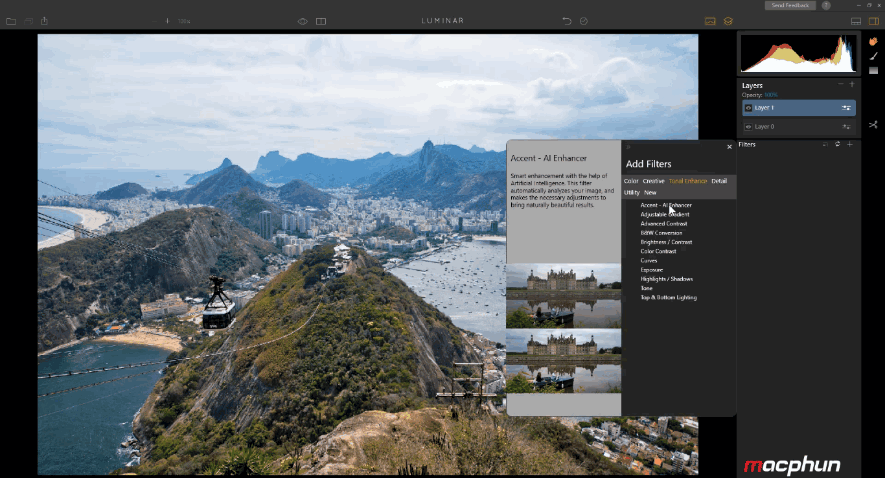Choose the Adjustable Gradient filter
Viewport: 885px width, 478px height.
[665, 214]
